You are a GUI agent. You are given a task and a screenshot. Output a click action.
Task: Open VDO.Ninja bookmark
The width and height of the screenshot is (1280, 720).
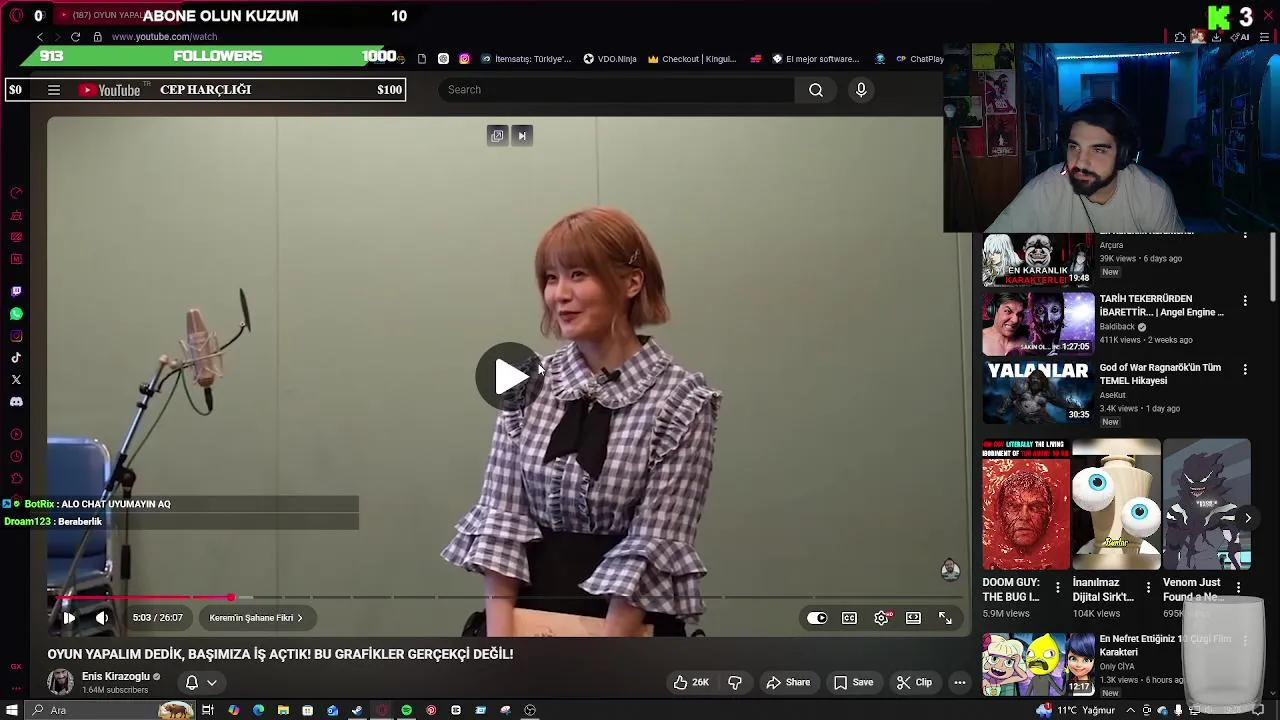[609, 59]
